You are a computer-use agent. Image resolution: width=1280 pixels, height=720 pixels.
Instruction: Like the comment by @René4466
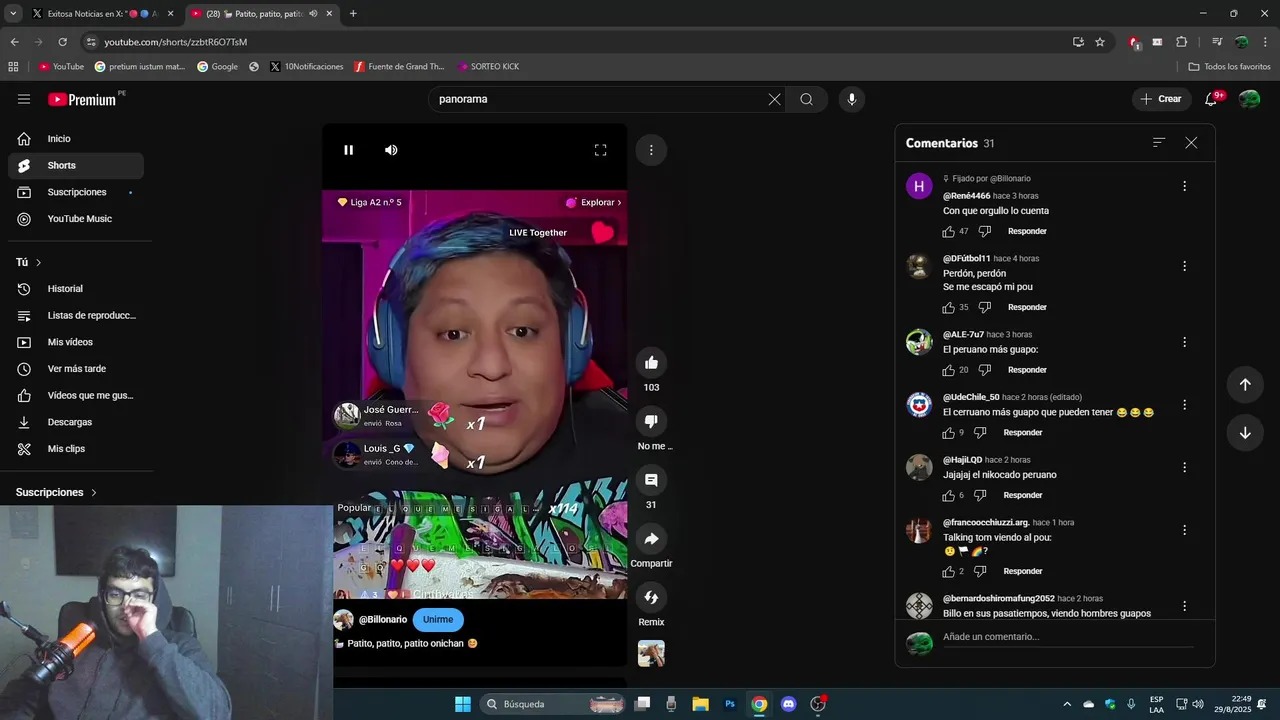tap(948, 231)
